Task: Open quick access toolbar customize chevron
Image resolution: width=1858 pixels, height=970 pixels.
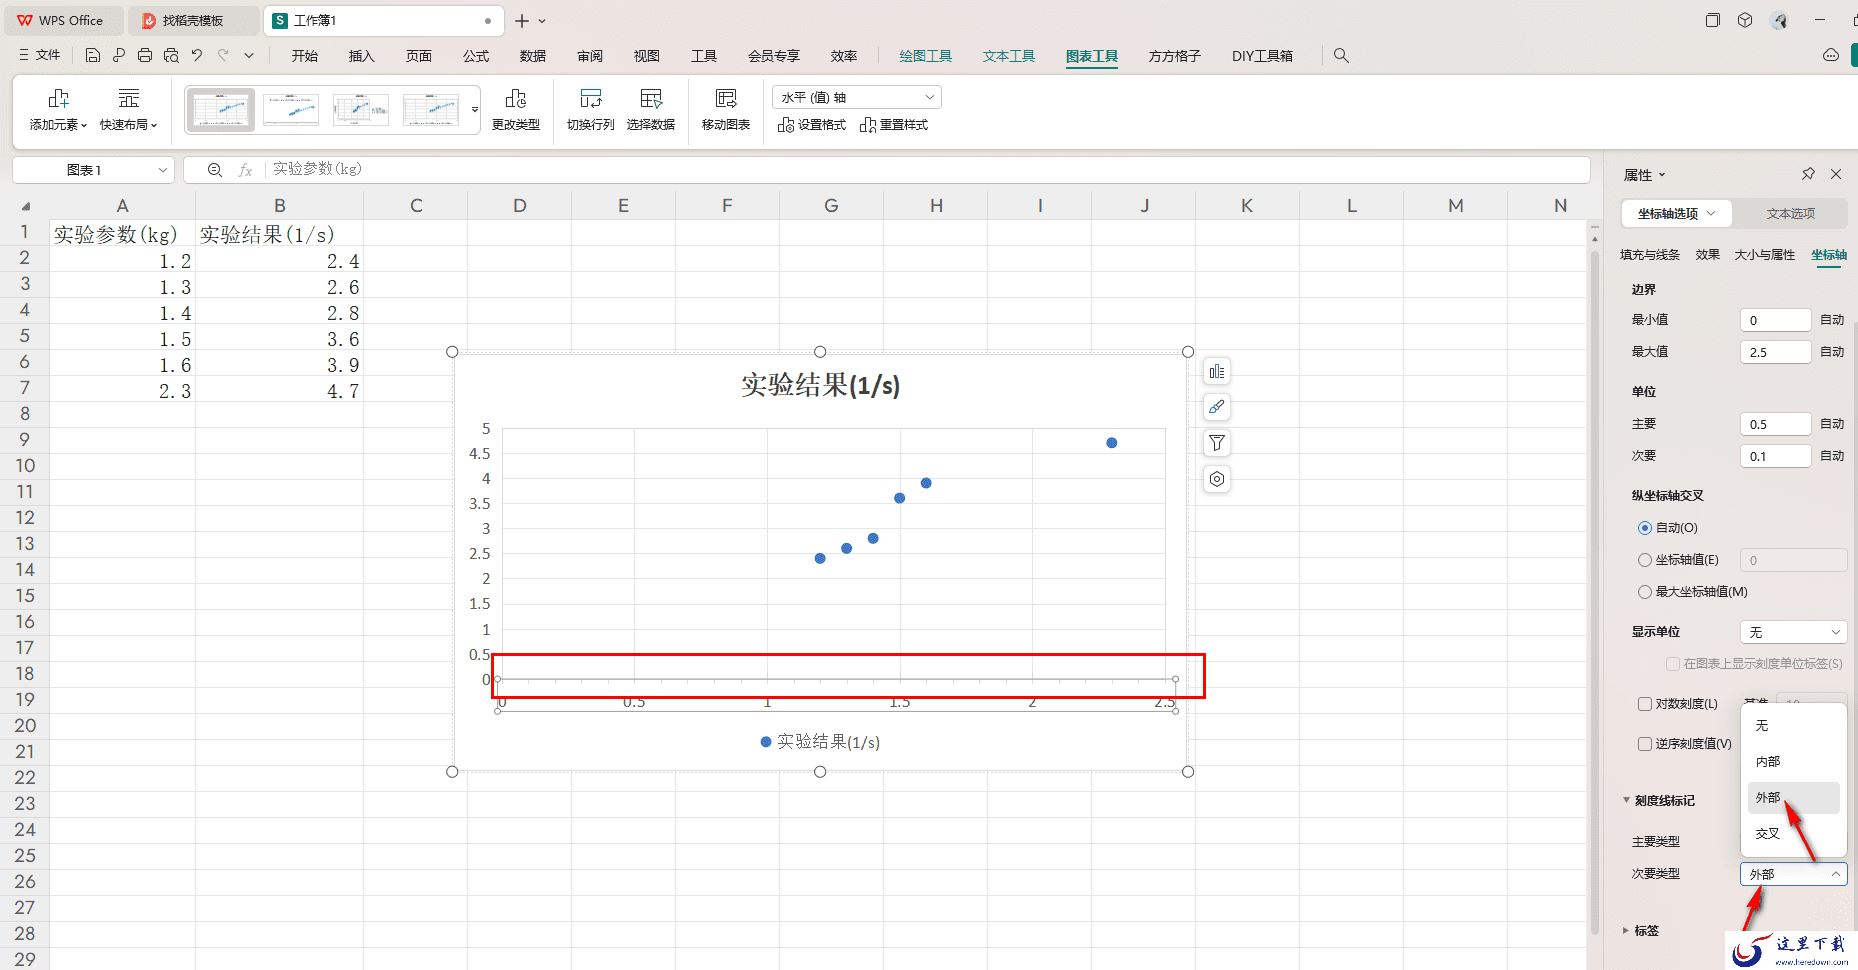Action: [x=249, y=56]
